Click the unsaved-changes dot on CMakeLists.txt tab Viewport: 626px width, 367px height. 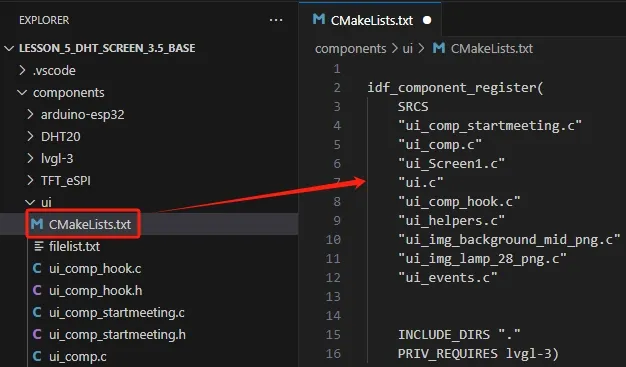click(427, 20)
